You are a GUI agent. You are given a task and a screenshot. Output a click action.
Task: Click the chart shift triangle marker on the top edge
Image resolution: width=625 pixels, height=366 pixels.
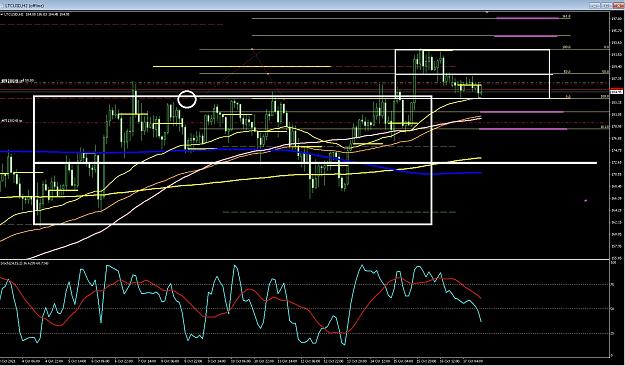tap(486, 13)
